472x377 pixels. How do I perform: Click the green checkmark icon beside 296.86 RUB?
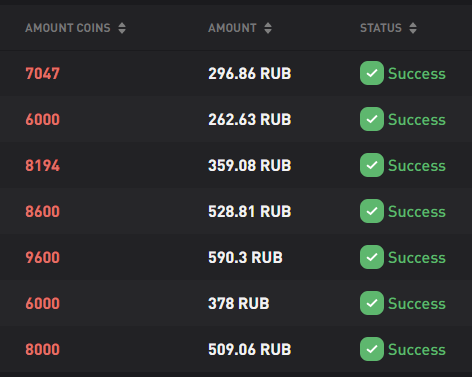[372, 73]
